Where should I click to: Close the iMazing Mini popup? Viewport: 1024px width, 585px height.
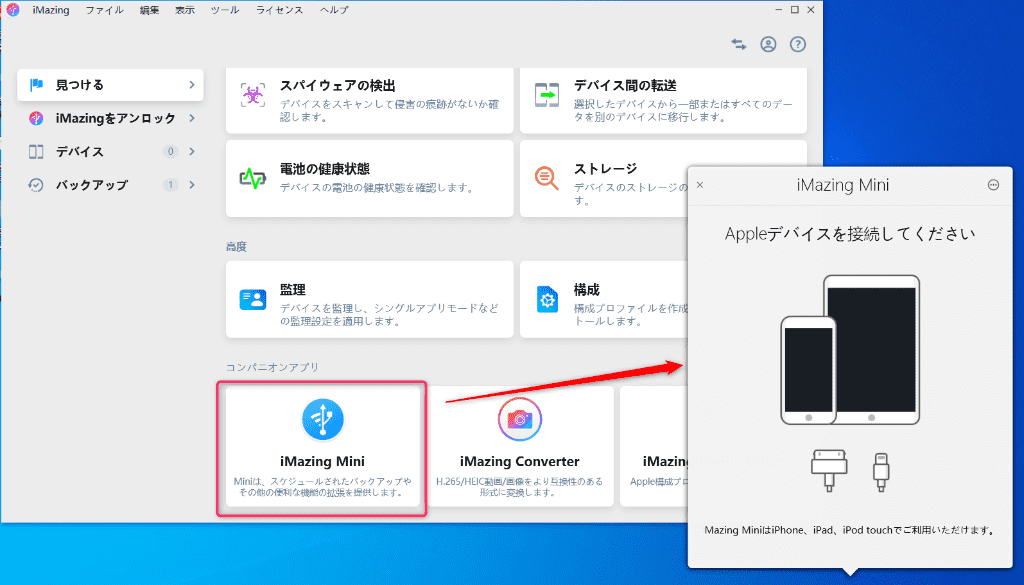(x=700, y=185)
